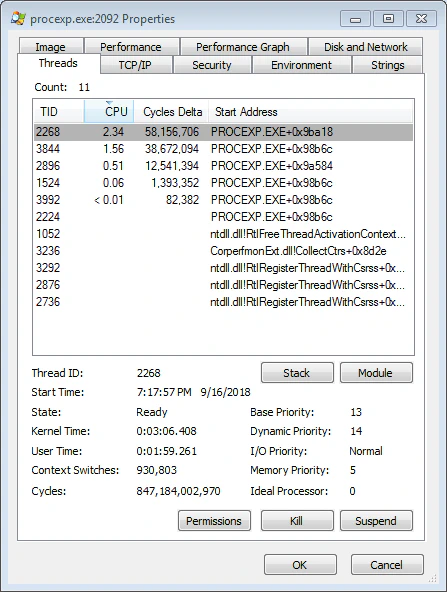Open thread Permissions
The width and height of the screenshot is (447, 592).
pos(214,521)
